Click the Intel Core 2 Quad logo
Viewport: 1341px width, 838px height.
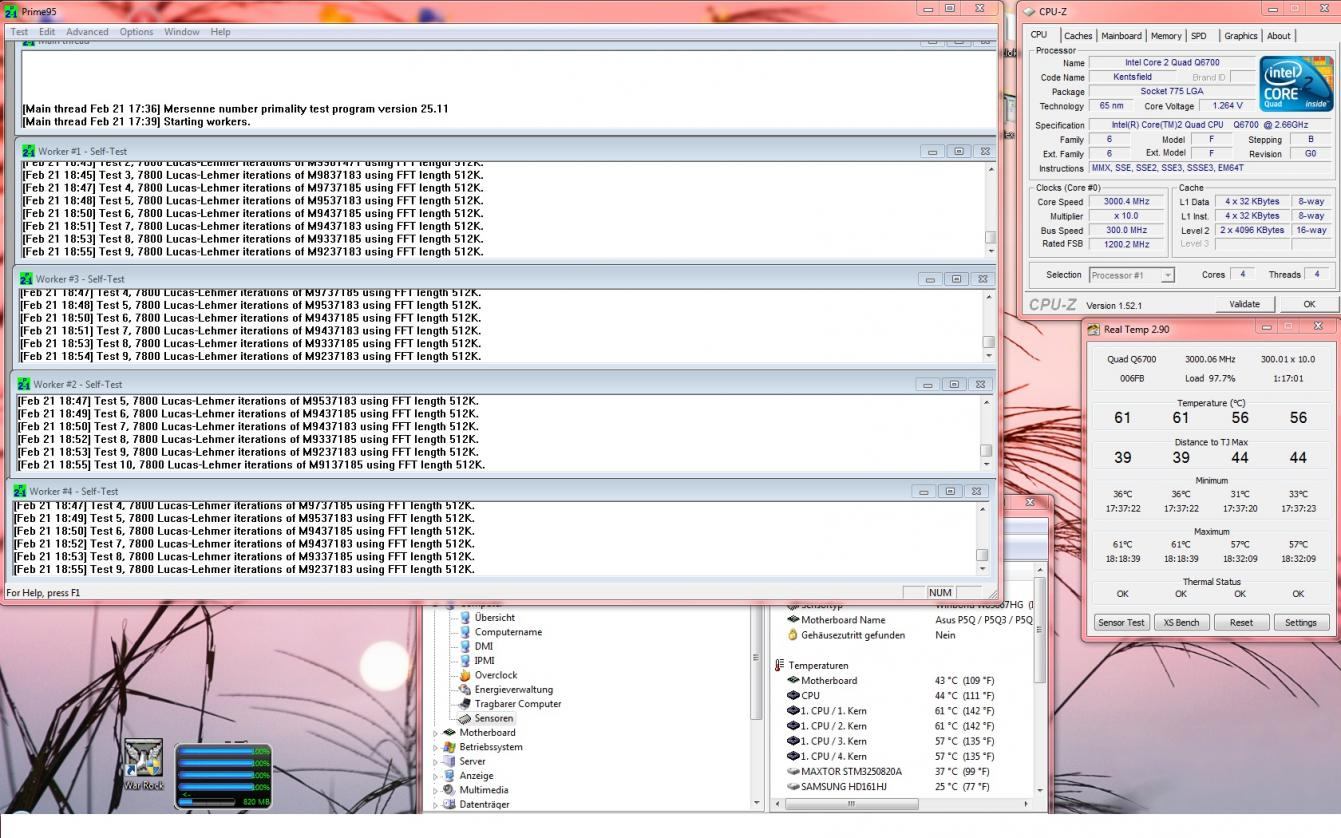click(x=1296, y=84)
